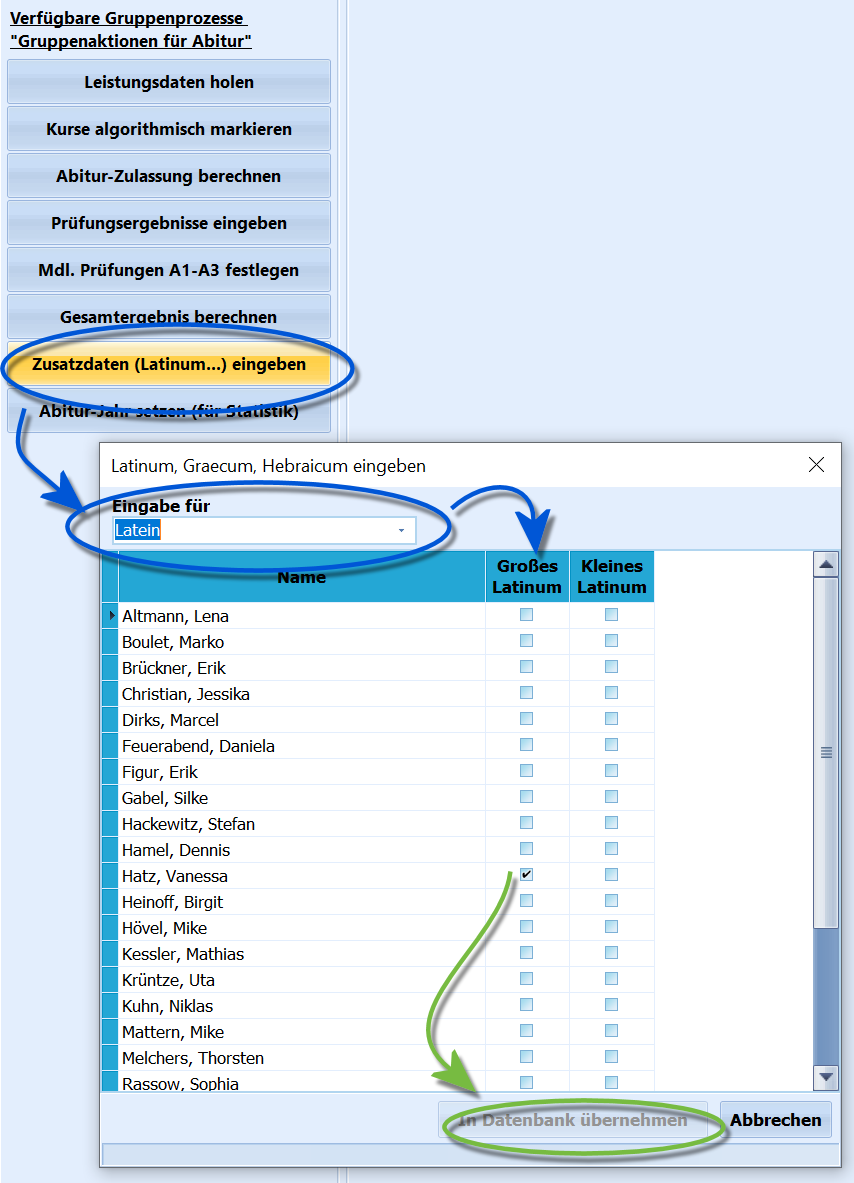854x1183 pixels.
Task: Close the Latinum dialog with X
Action: click(x=816, y=465)
